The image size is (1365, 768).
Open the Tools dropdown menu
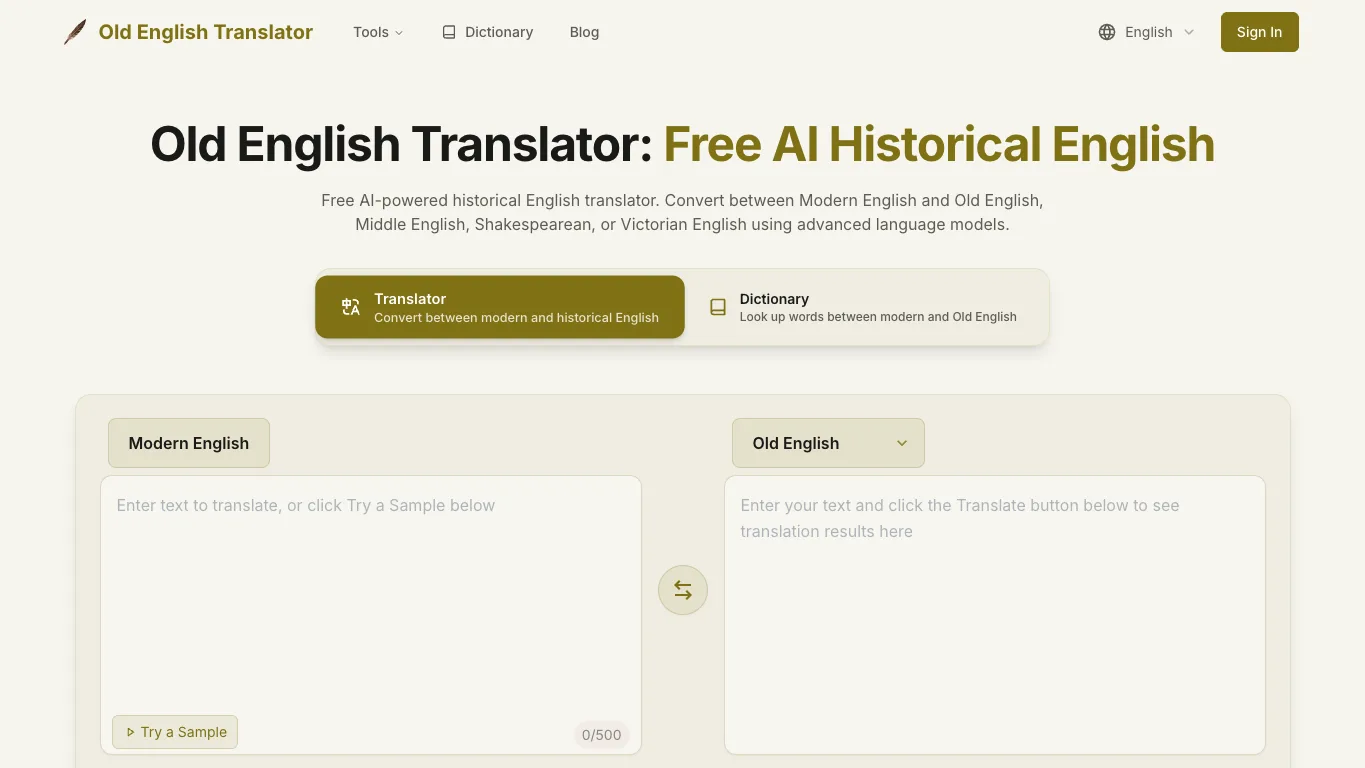coord(378,32)
